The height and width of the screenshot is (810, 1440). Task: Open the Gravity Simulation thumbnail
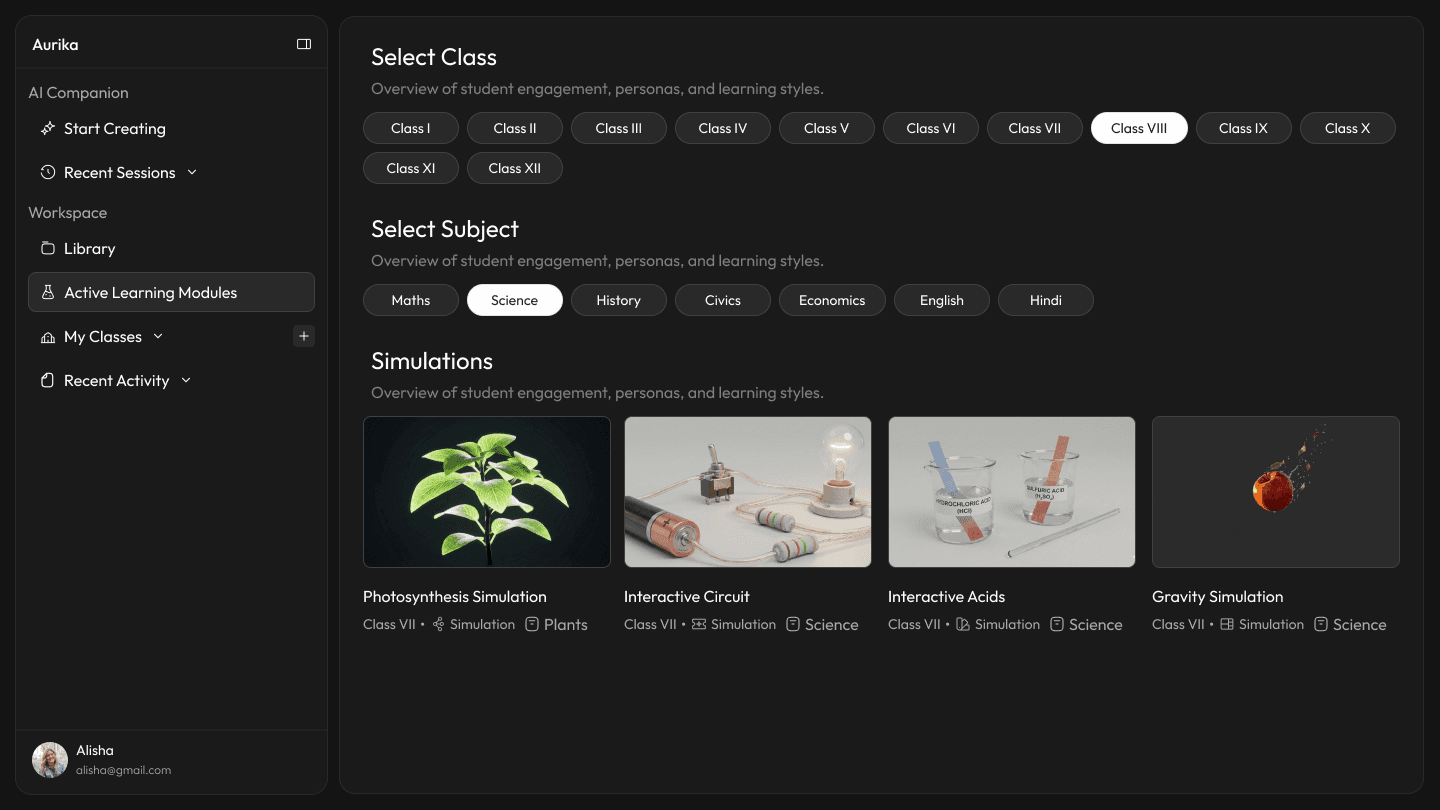1275,491
